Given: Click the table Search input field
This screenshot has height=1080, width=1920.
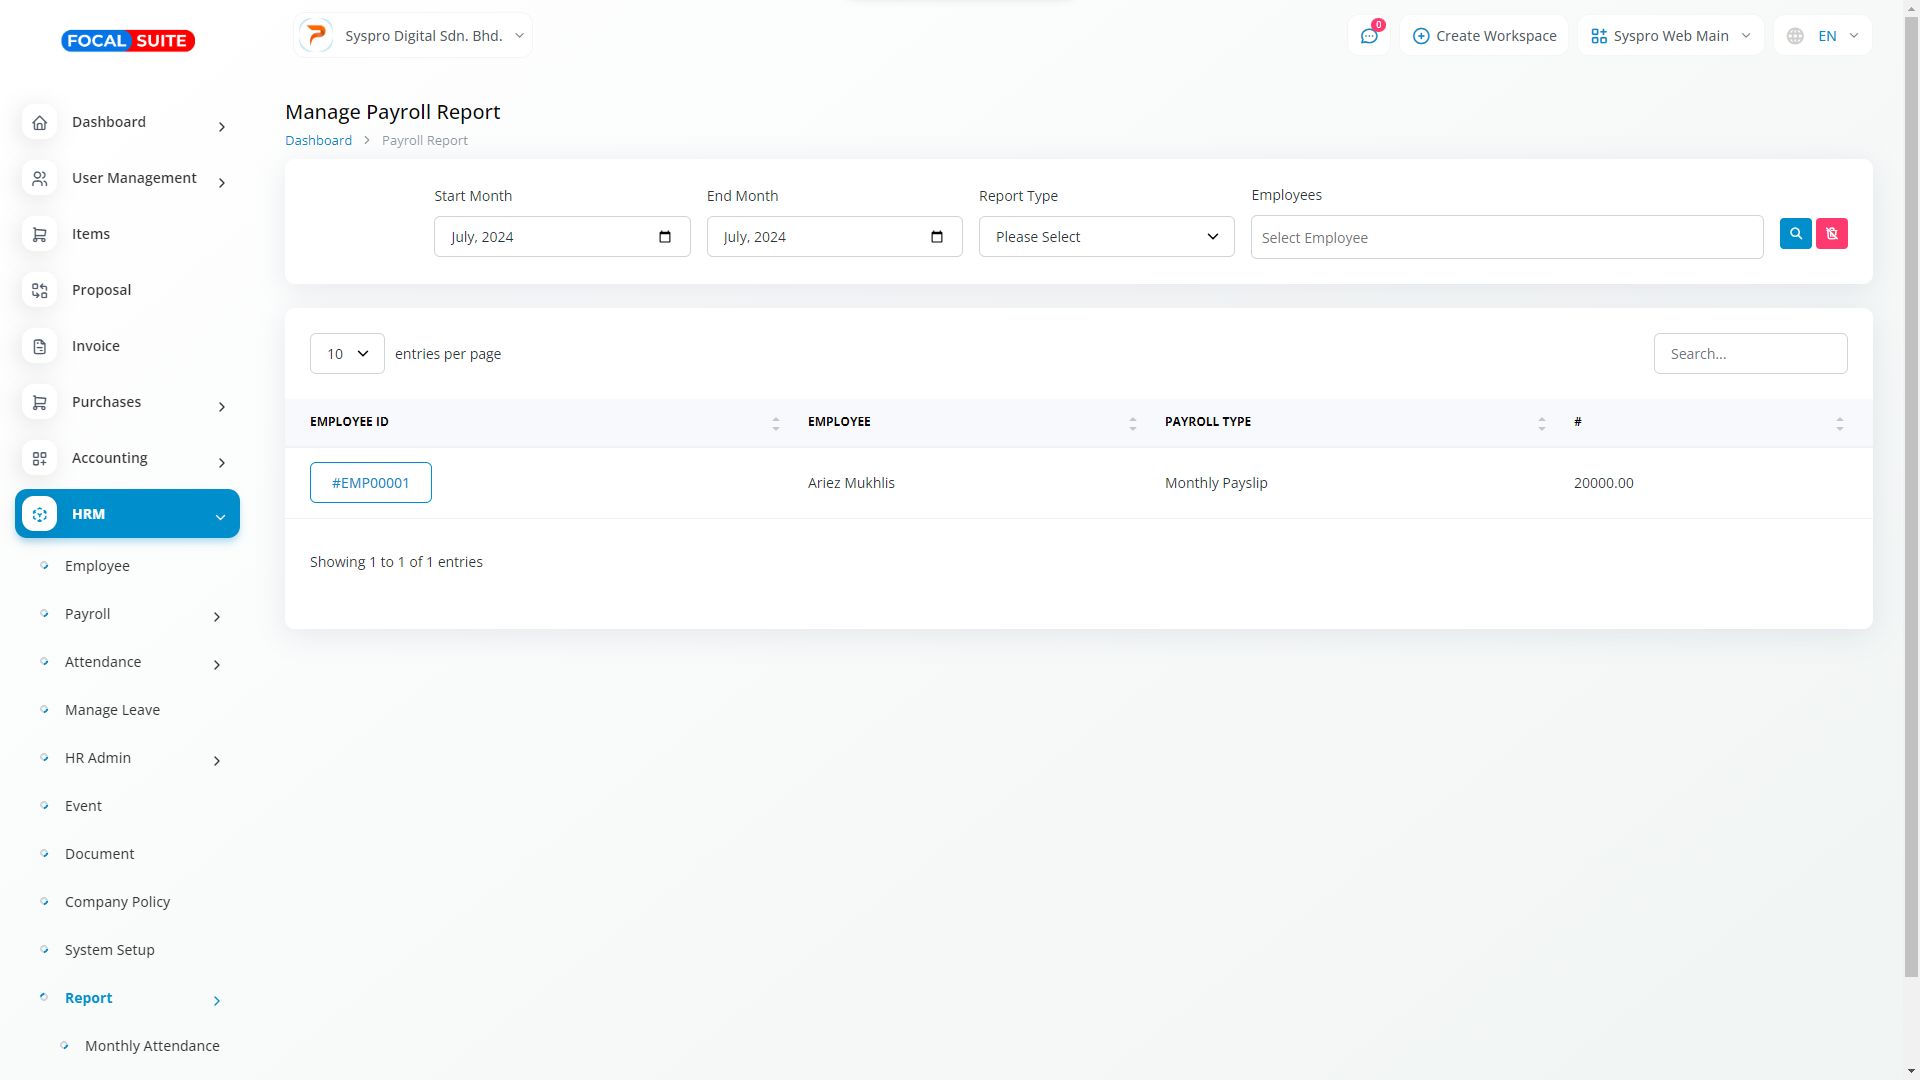Looking at the screenshot, I should (x=1750, y=354).
